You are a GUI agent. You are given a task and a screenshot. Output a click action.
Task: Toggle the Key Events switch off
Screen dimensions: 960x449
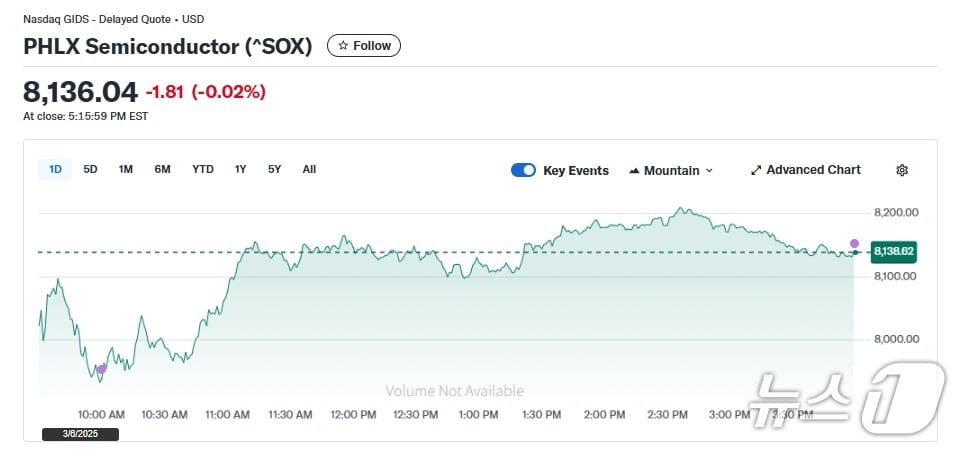(523, 170)
